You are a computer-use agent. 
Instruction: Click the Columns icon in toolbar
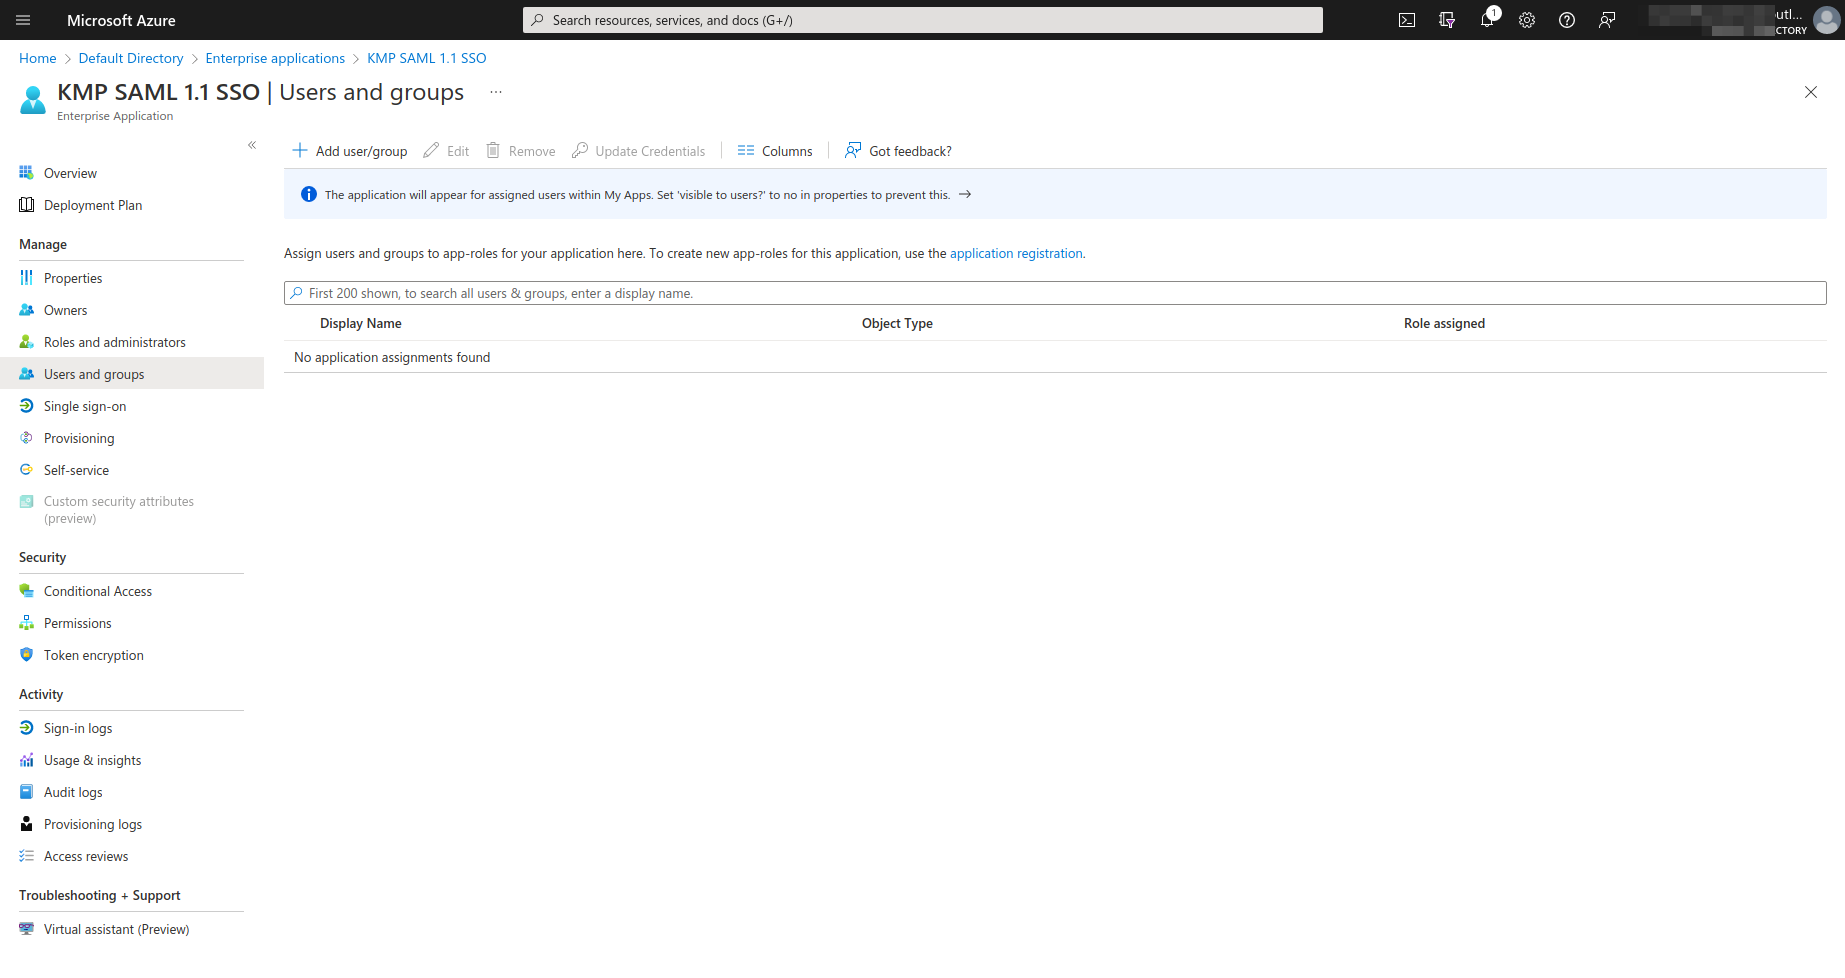point(746,150)
